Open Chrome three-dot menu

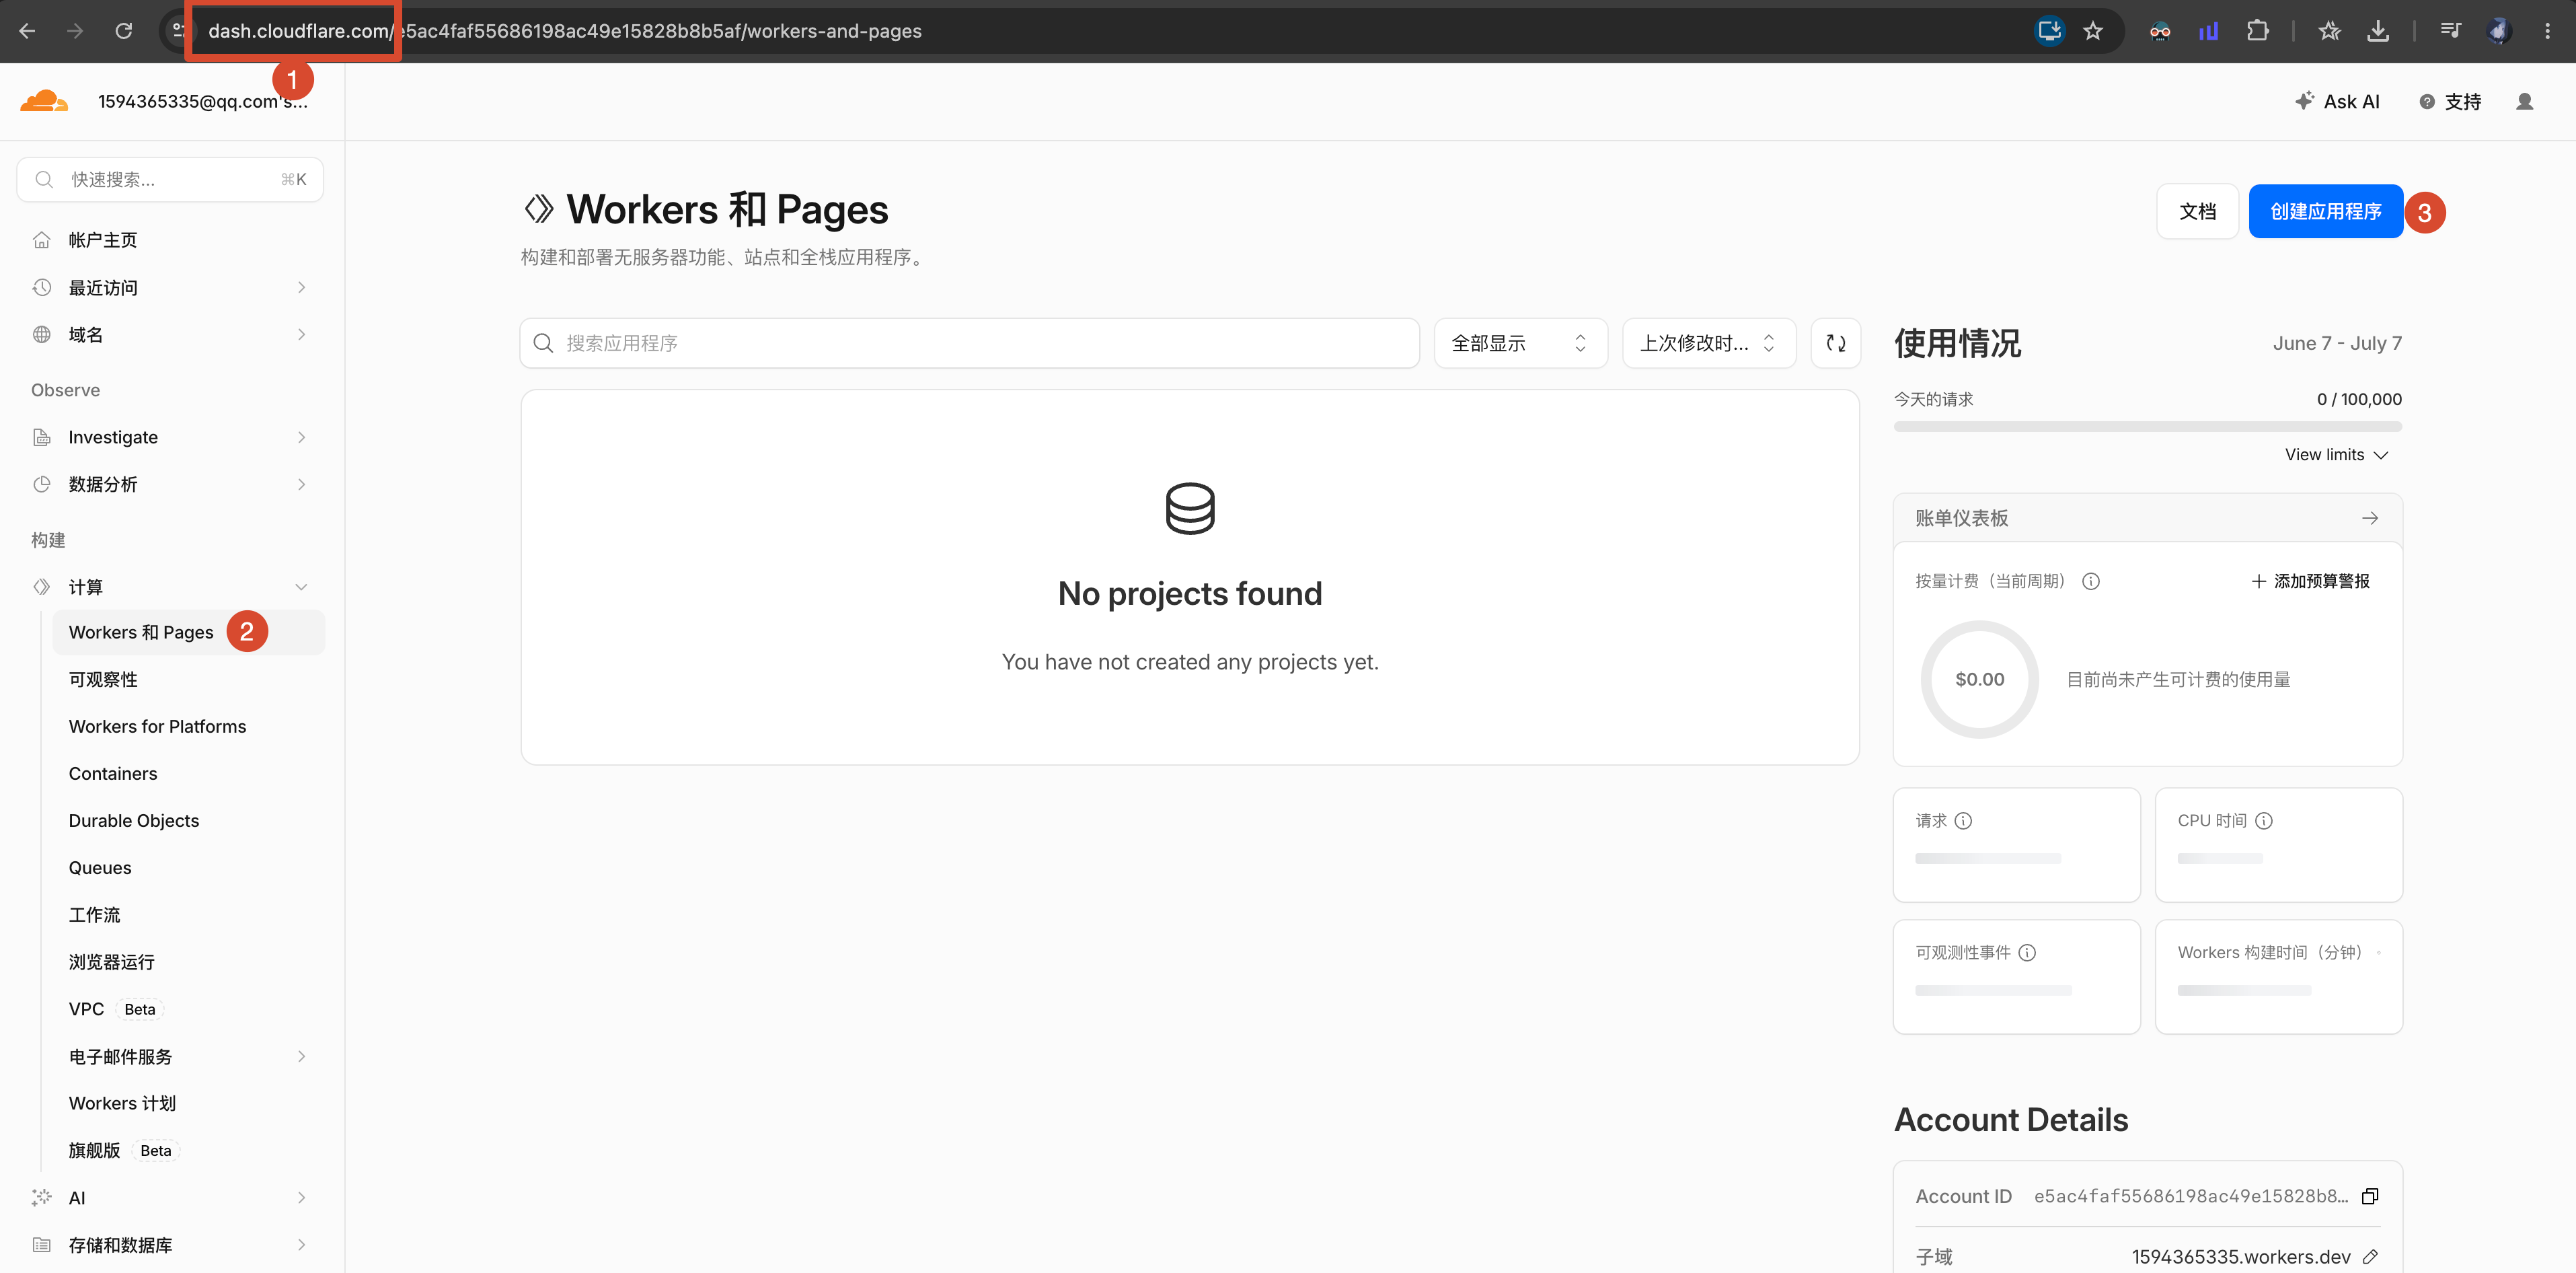[2547, 31]
